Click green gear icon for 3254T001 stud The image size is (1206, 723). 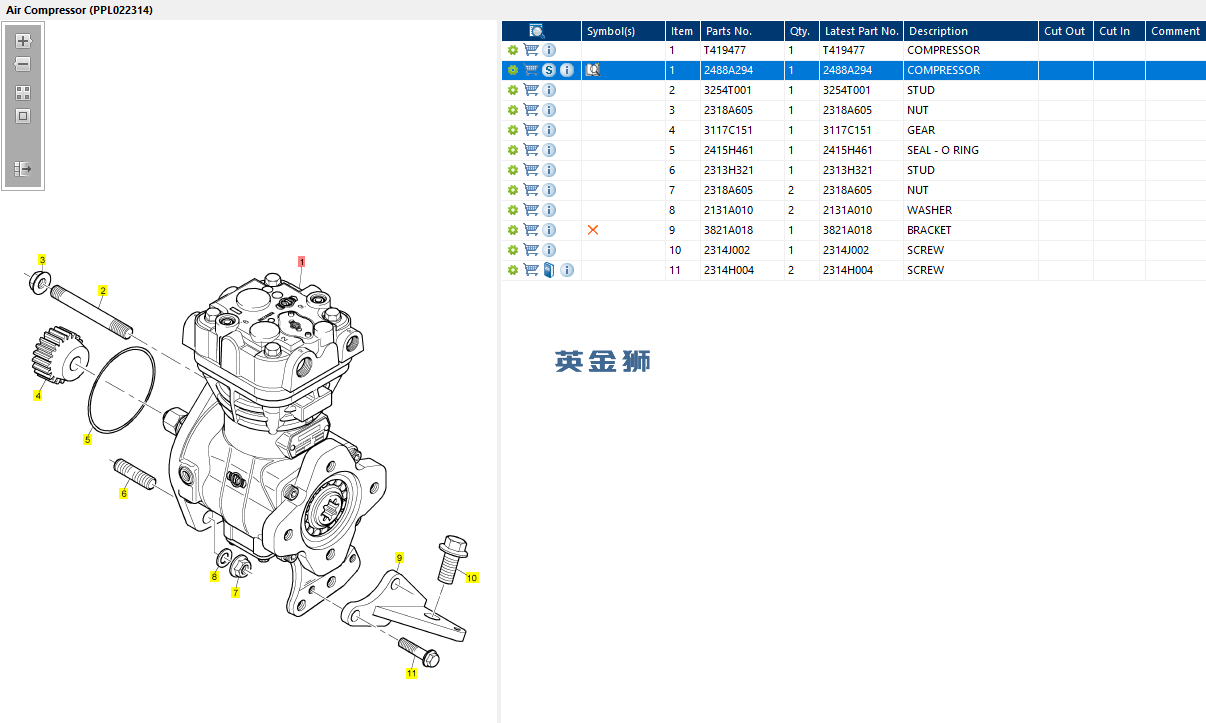pyautogui.click(x=513, y=90)
